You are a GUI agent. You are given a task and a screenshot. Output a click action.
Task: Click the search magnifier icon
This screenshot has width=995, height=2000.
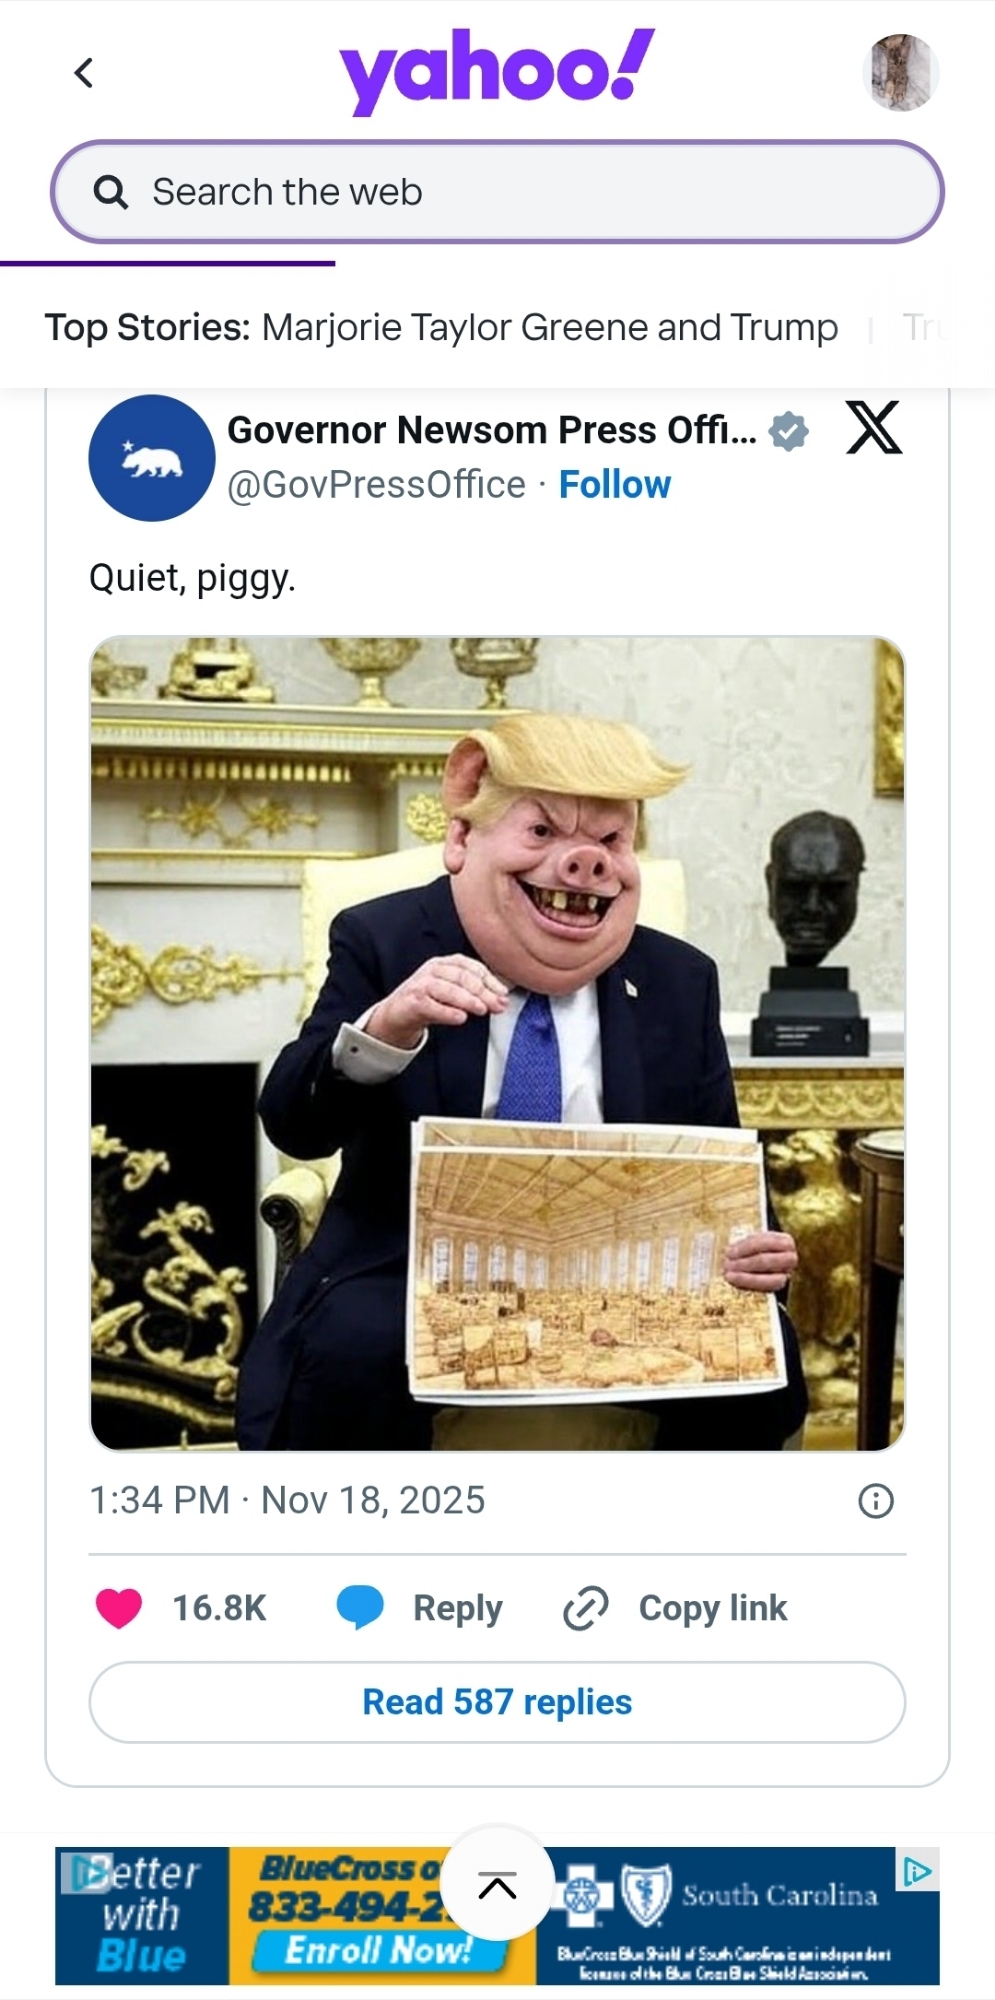110,192
